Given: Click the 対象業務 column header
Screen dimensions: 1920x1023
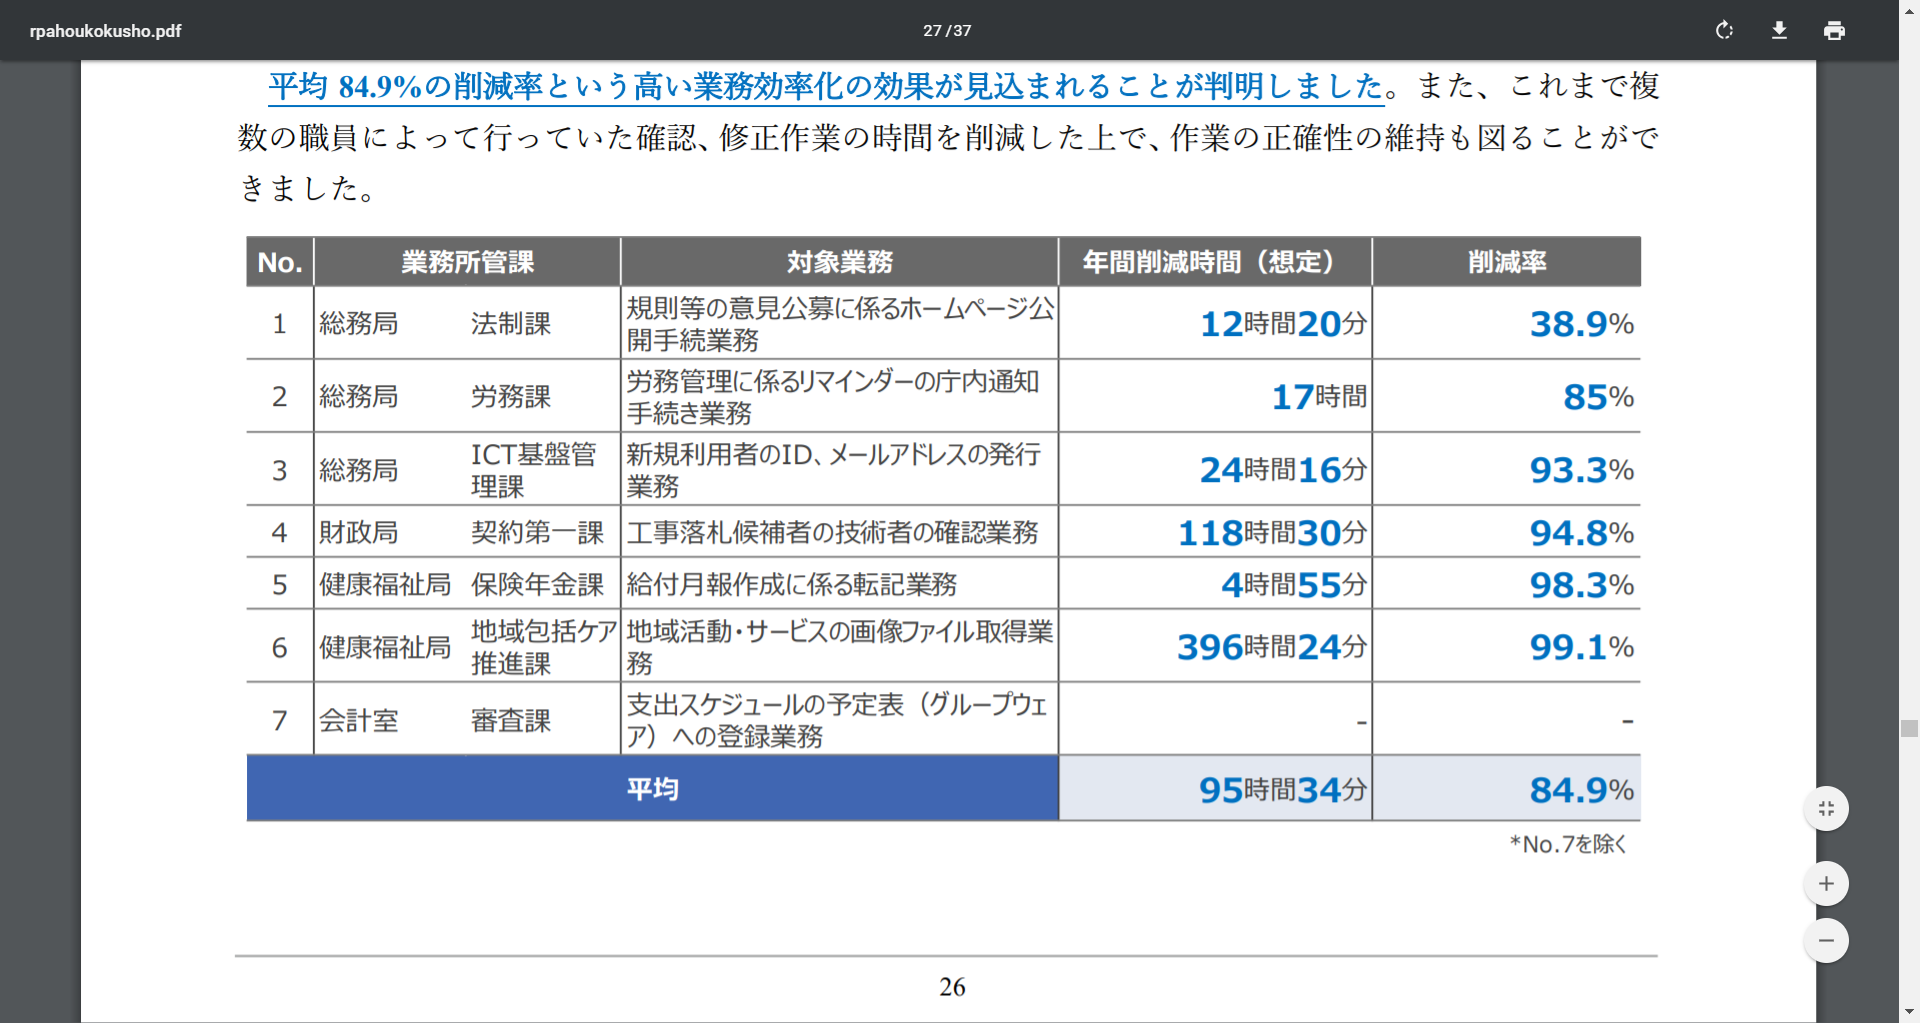Looking at the screenshot, I should [839, 262].
